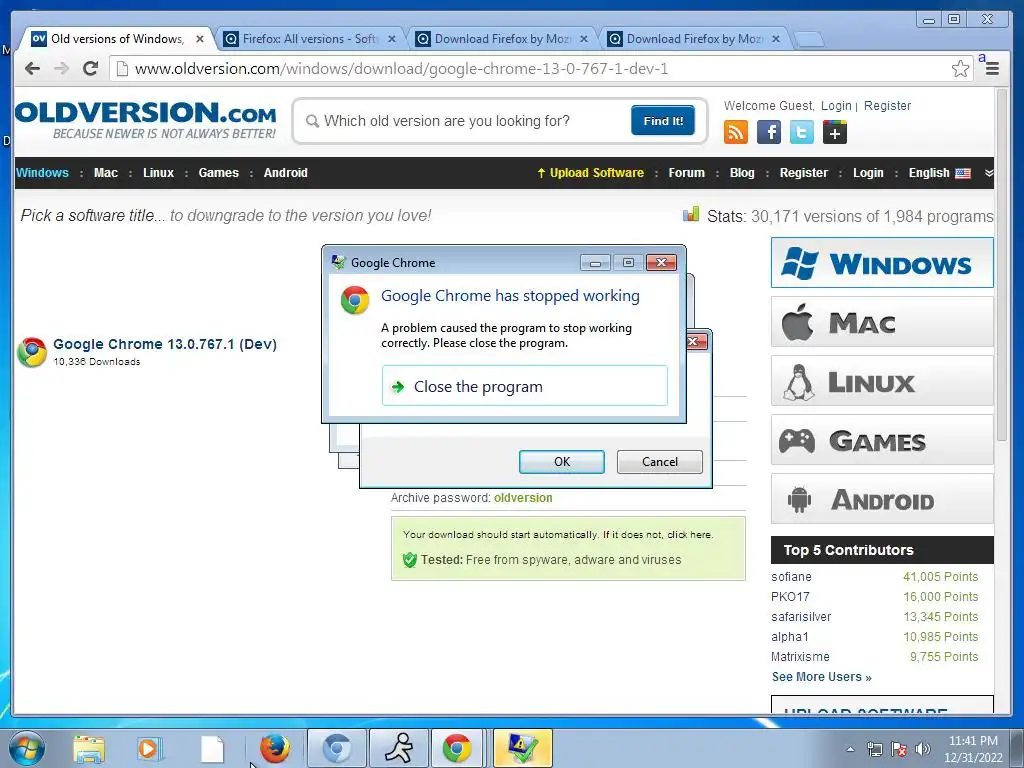
Task: Open the Action Center flag tray icon
Action: click(899, 749)
